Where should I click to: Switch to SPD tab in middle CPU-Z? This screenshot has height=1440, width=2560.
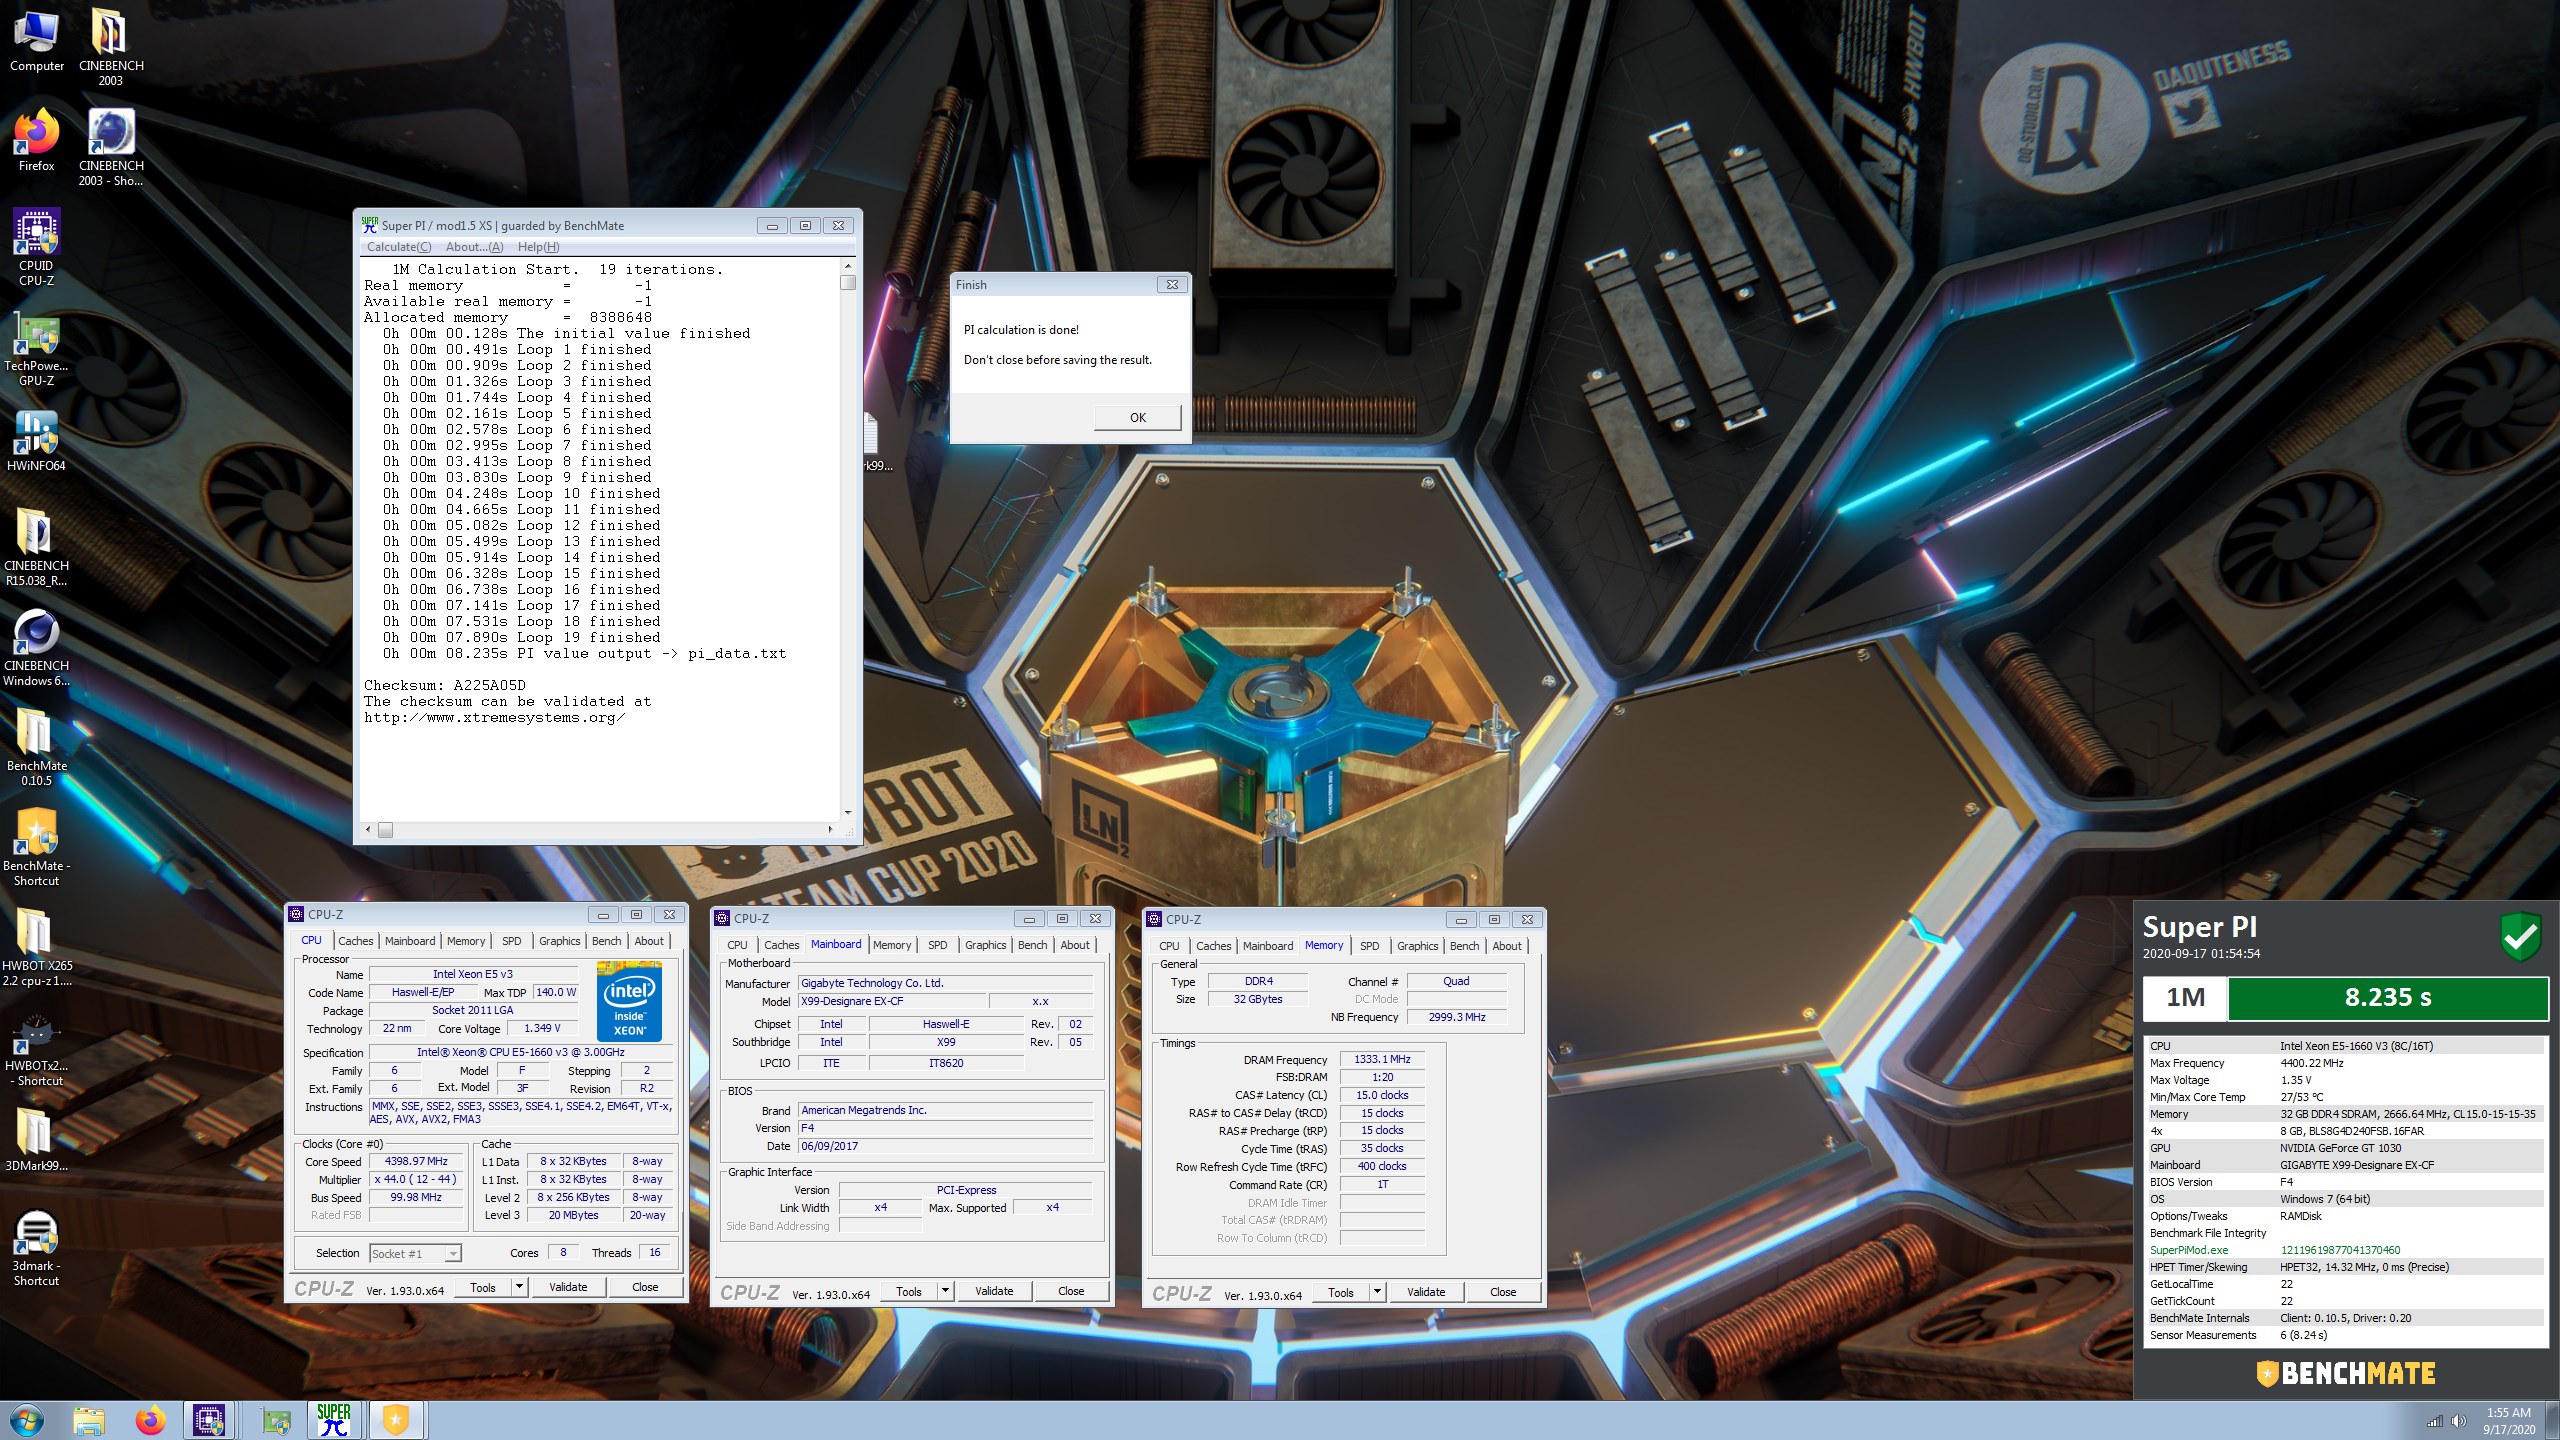tap(937, 945)
